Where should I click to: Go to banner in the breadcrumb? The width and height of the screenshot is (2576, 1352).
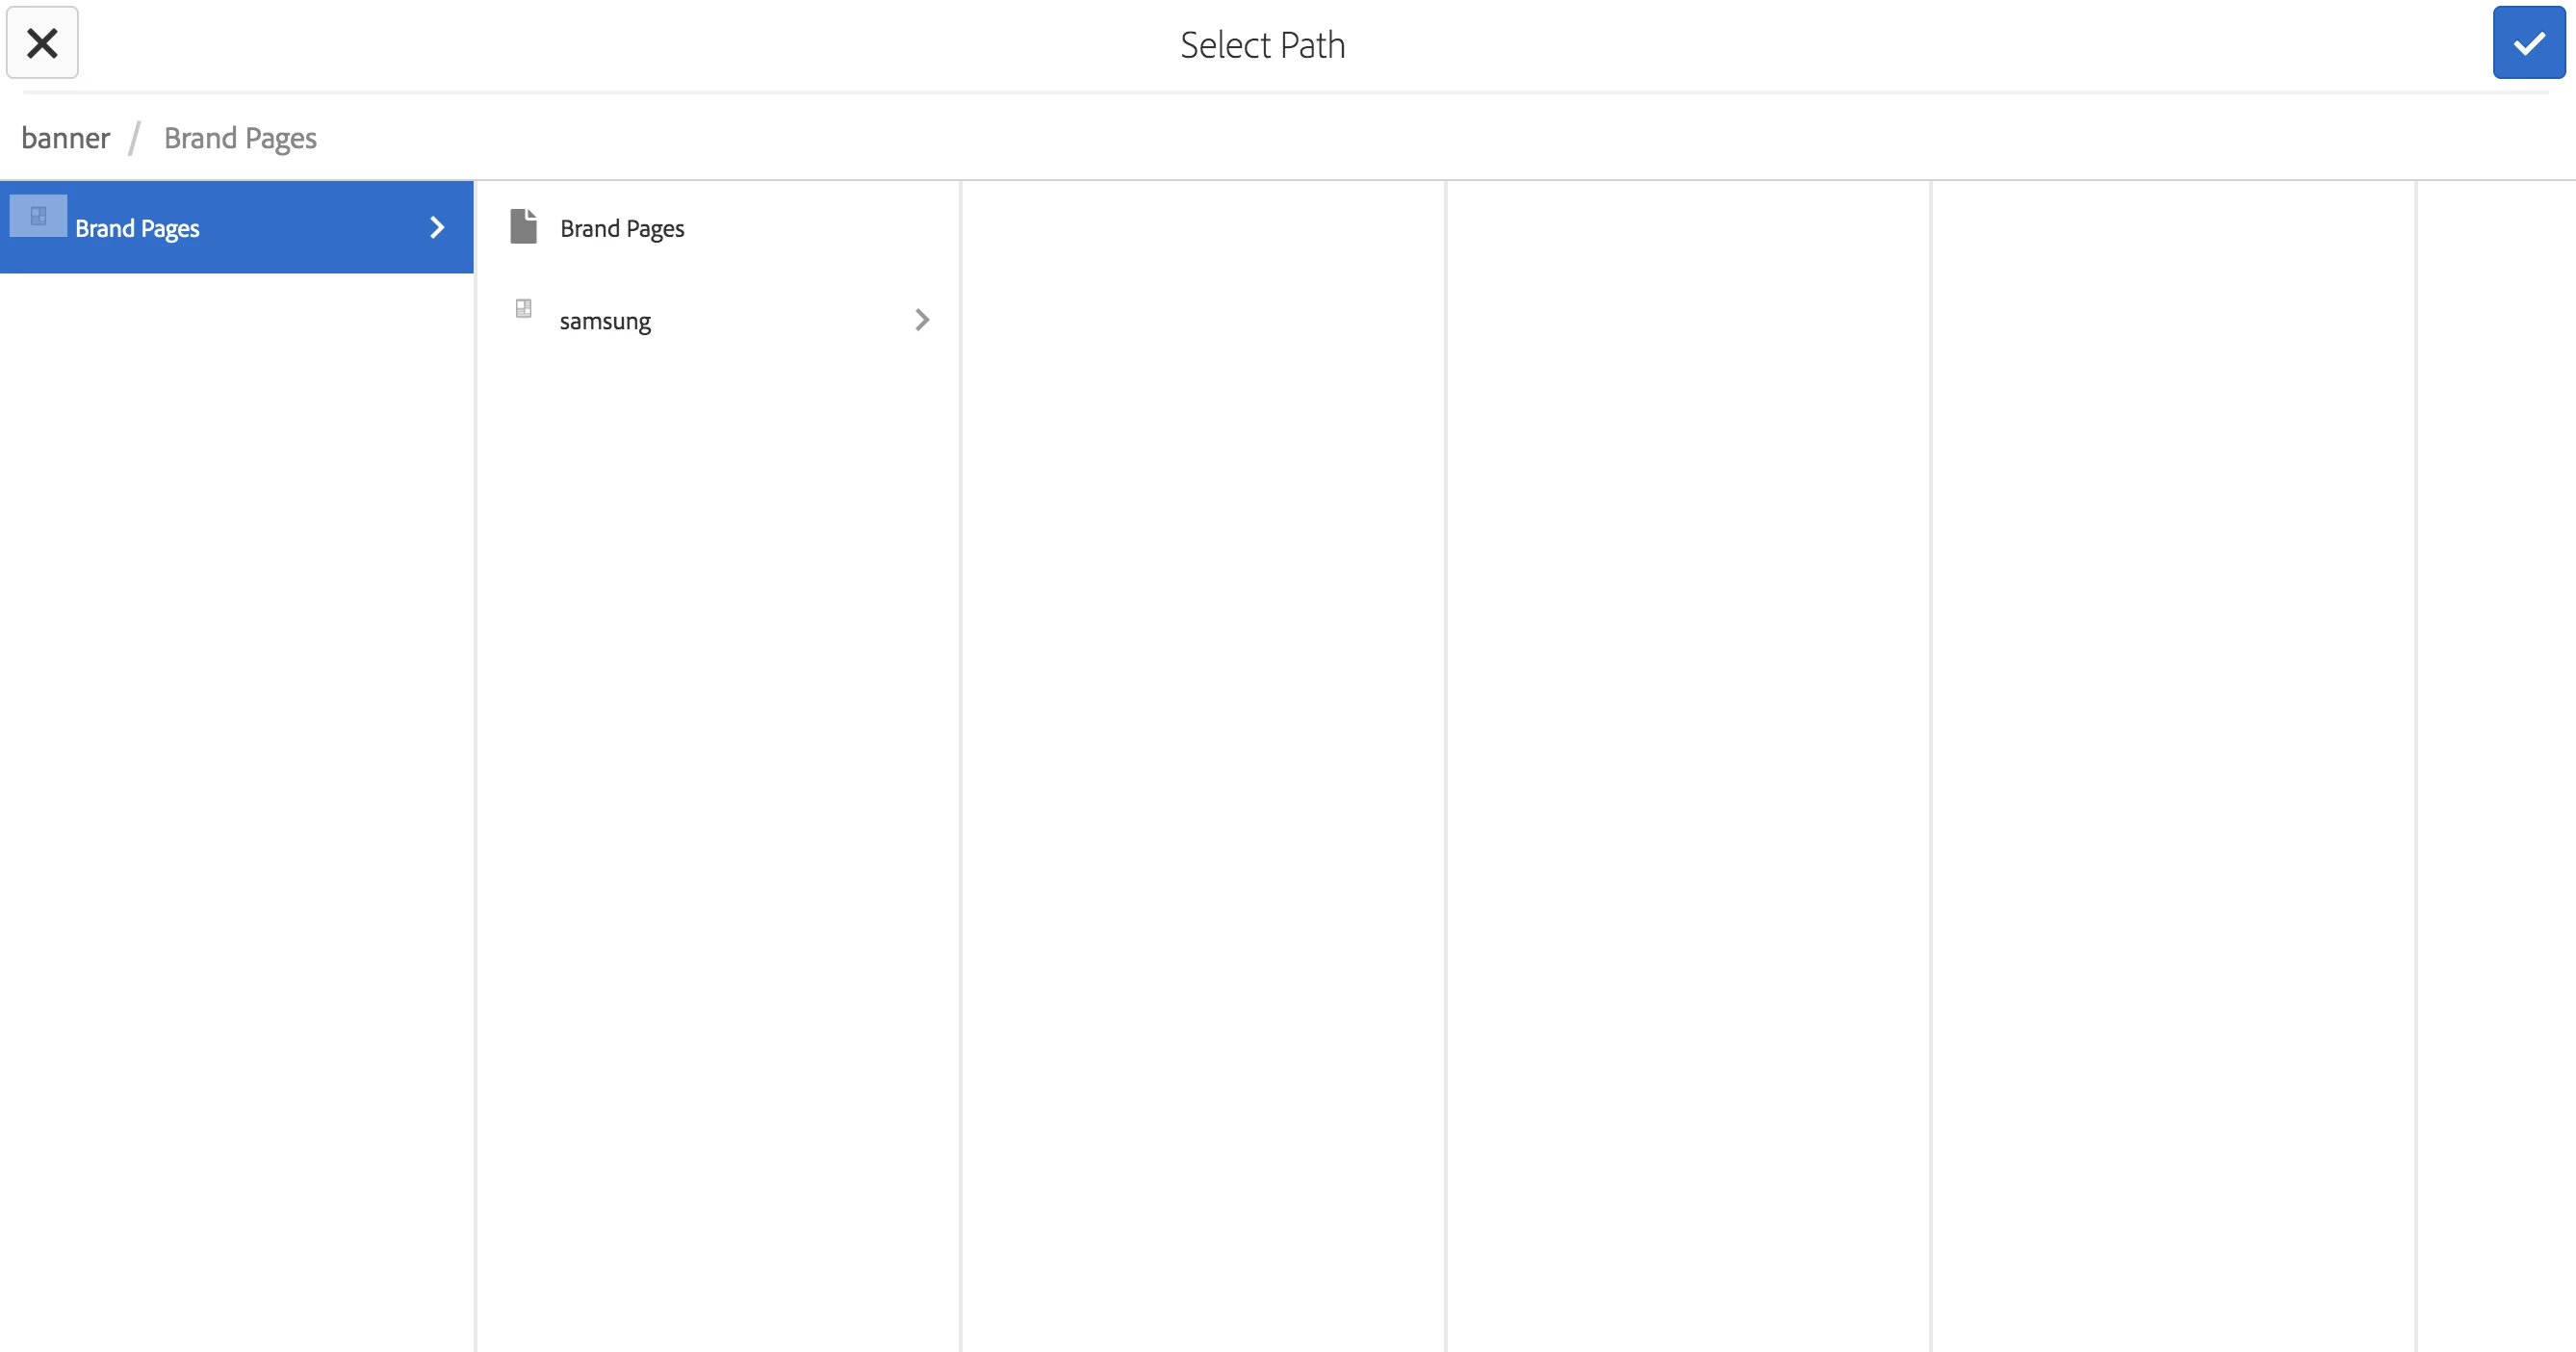(x=66, y=138)
